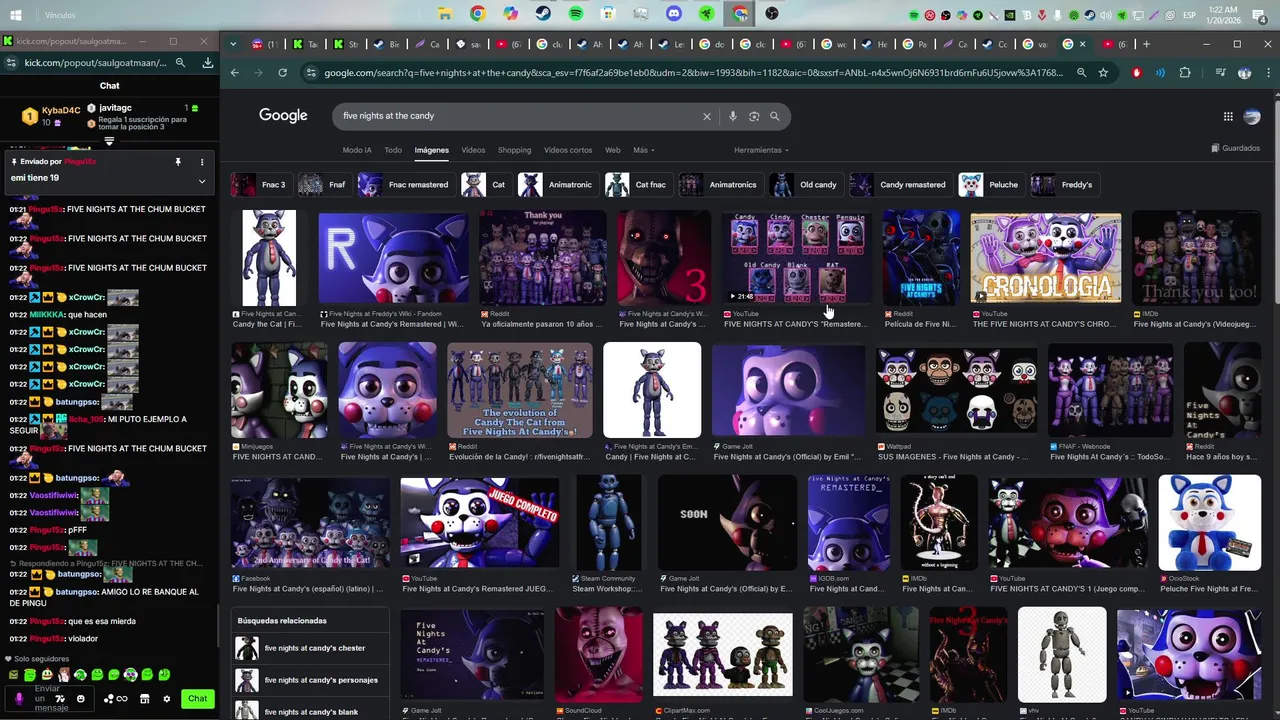Click 'Solo seguidores' followers-only label
Image resolution: width=1280 pixels, height=720 pixels.
[x=41, y=659]
